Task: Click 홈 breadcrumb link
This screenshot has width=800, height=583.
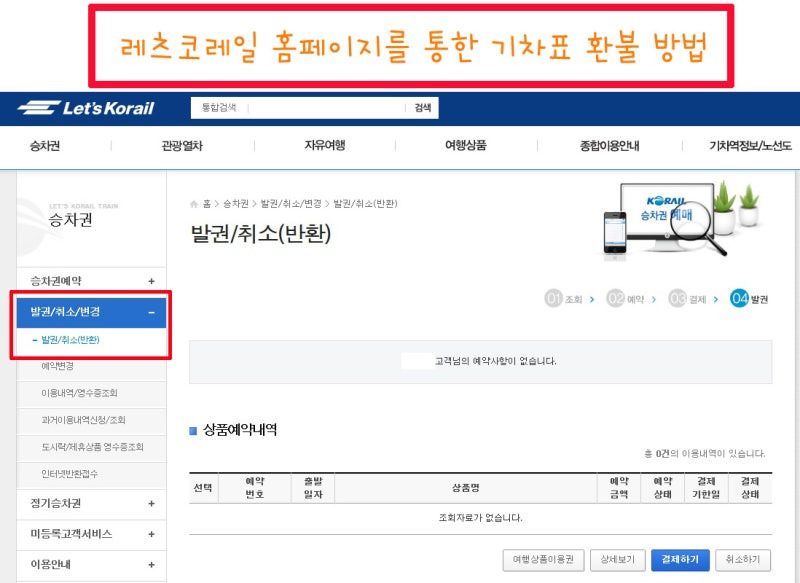Action: click(x=207, y=204)
